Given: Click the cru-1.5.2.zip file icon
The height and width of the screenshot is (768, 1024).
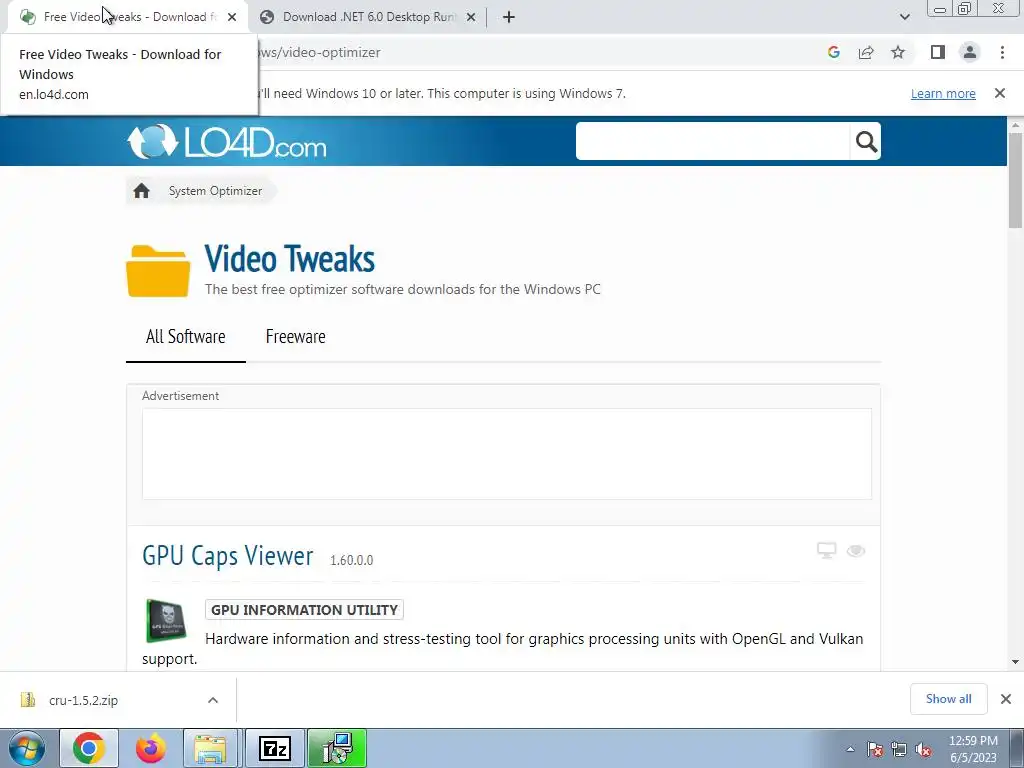Looking at the screenshot, I should tap(27, 700).
